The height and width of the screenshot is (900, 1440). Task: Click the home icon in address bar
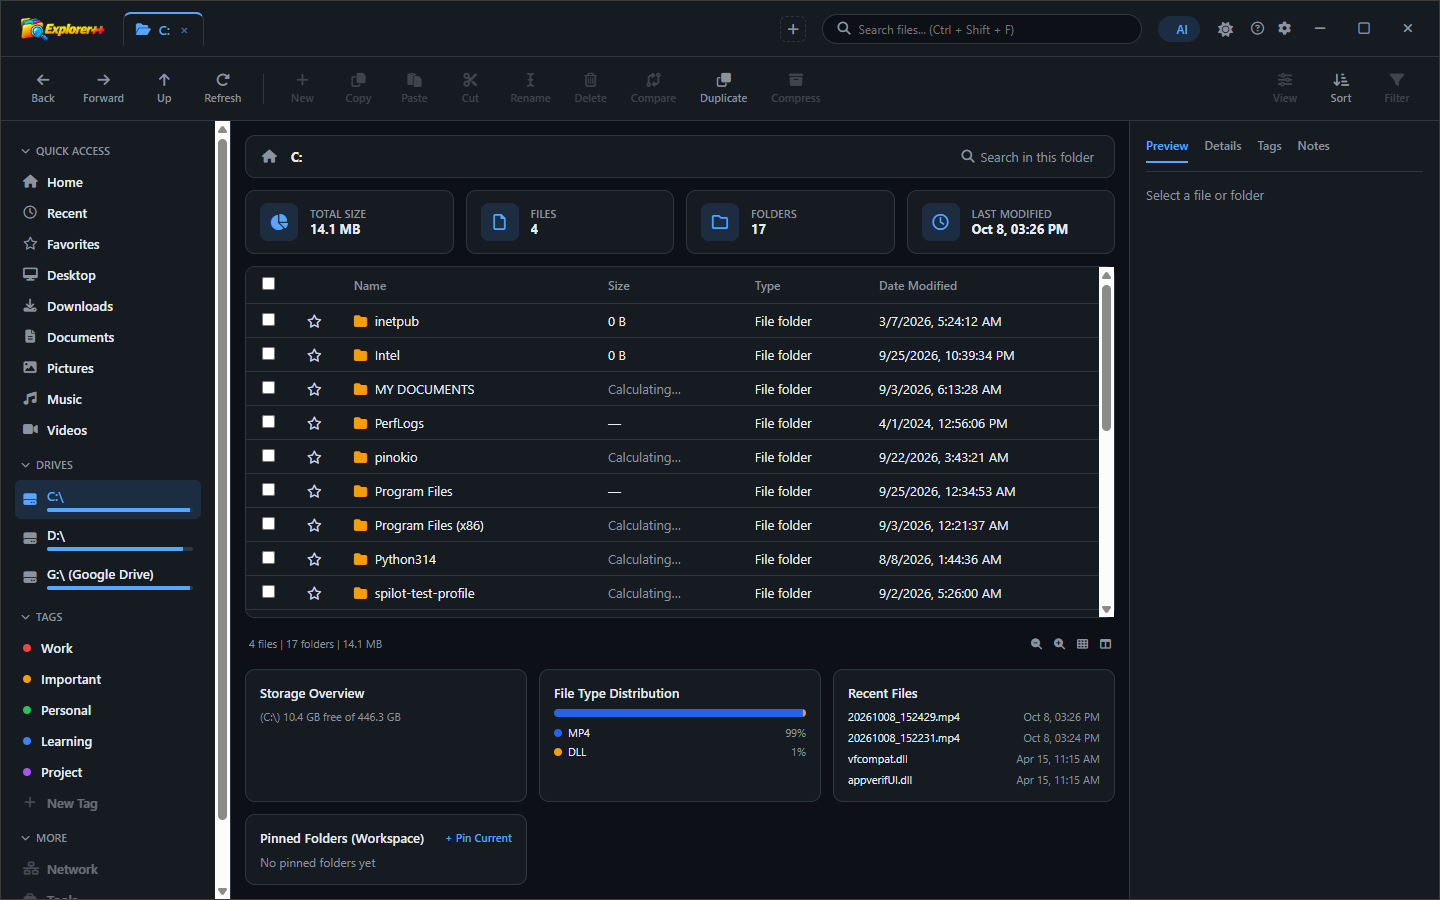tap(269, 156)
